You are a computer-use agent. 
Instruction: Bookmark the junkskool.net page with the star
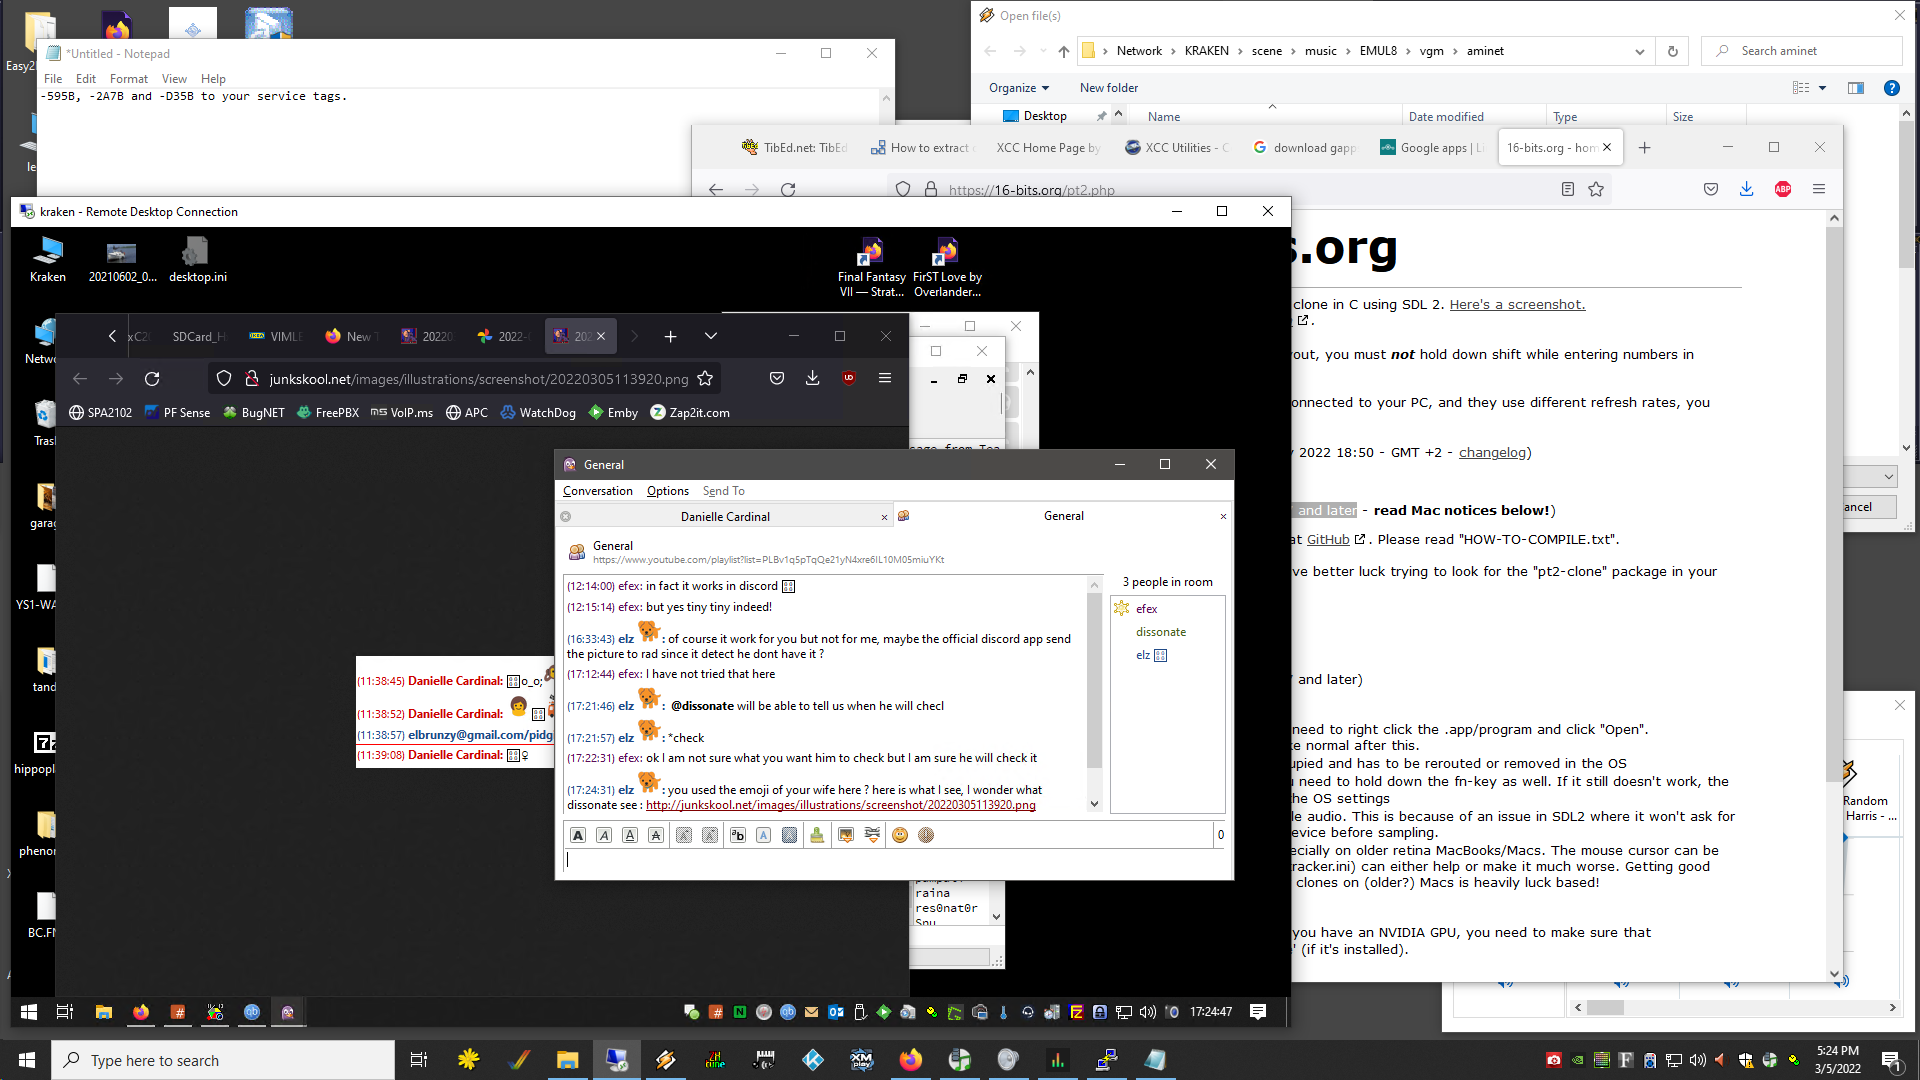(705, 379)
